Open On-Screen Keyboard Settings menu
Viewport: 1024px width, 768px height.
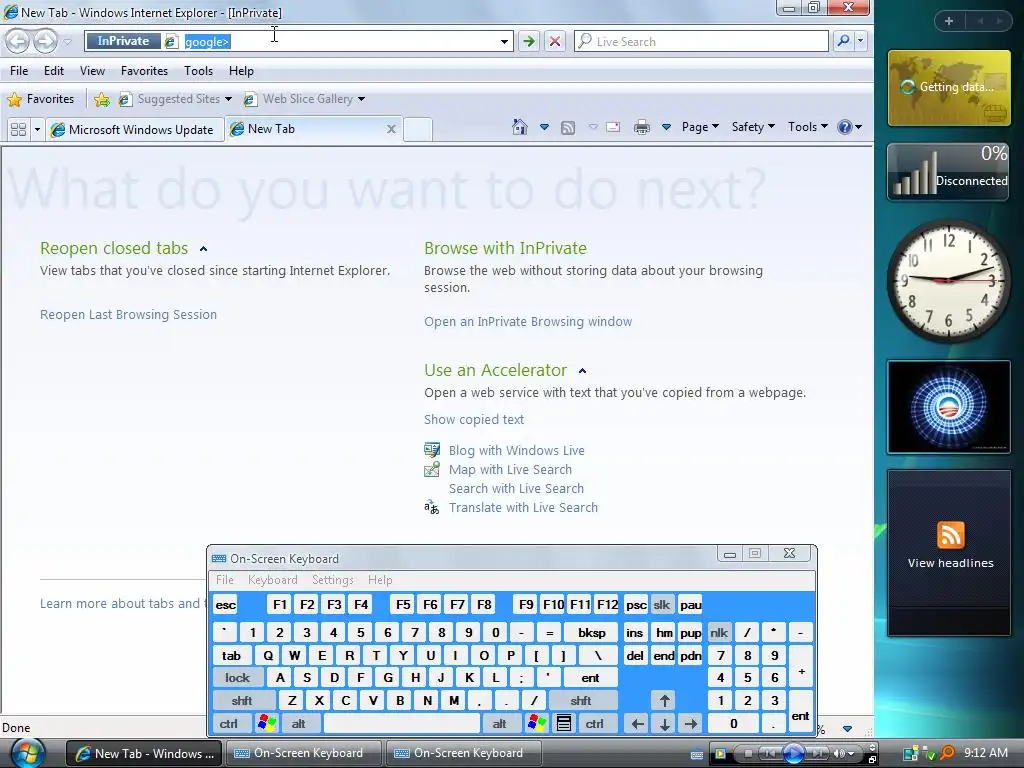pyautogui.click(x=332, y=580)
